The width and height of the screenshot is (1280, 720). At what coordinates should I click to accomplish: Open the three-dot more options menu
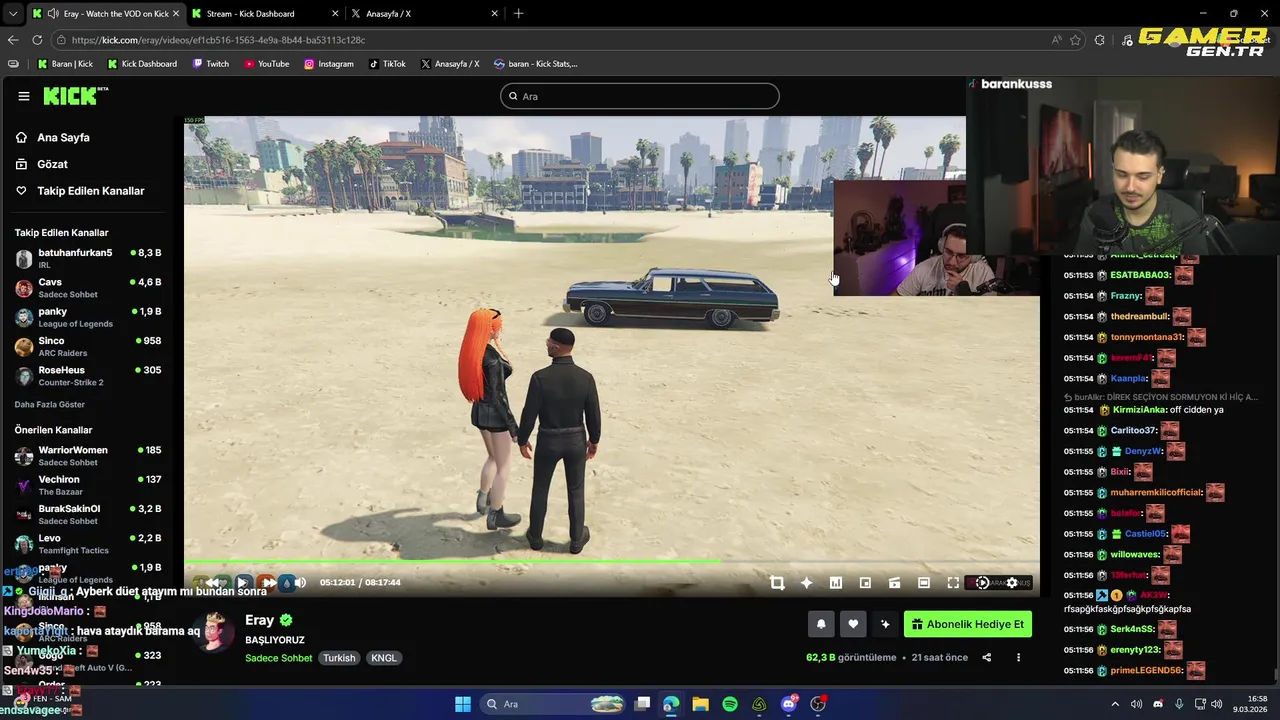pyautogui.click(x=1018, y=657)
